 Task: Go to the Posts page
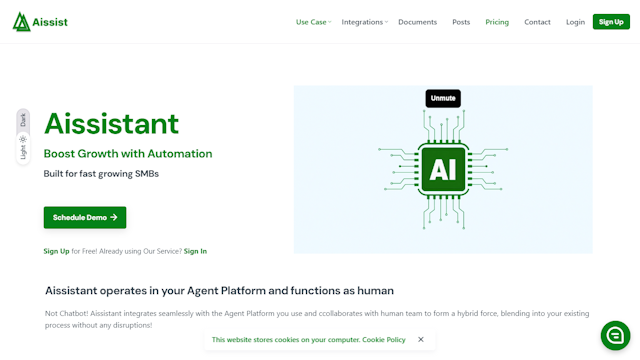[461, 22]
